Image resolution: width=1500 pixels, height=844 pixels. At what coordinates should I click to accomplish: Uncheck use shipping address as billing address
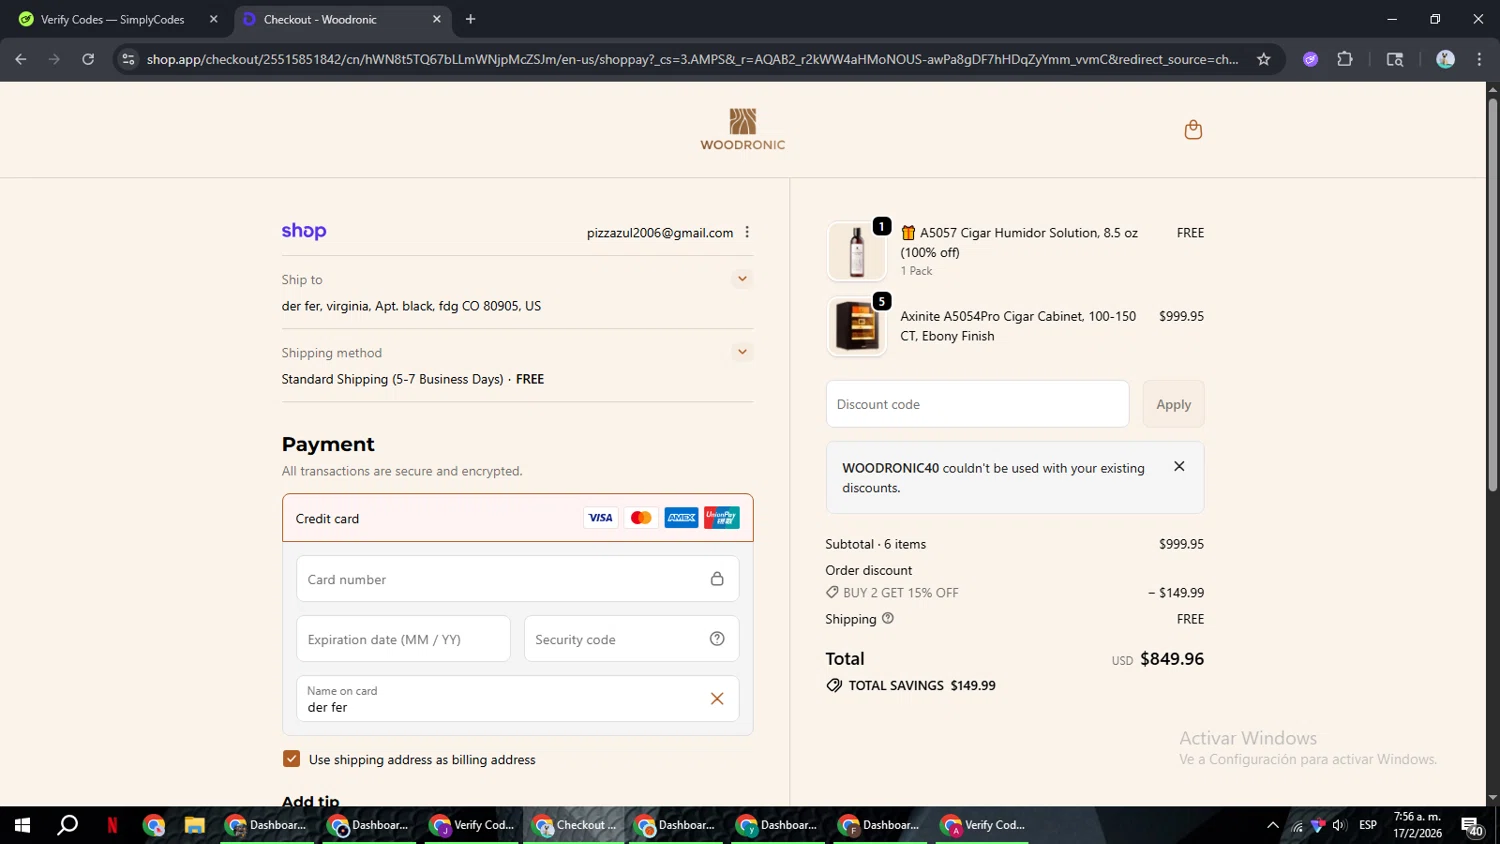pos(291,759)
